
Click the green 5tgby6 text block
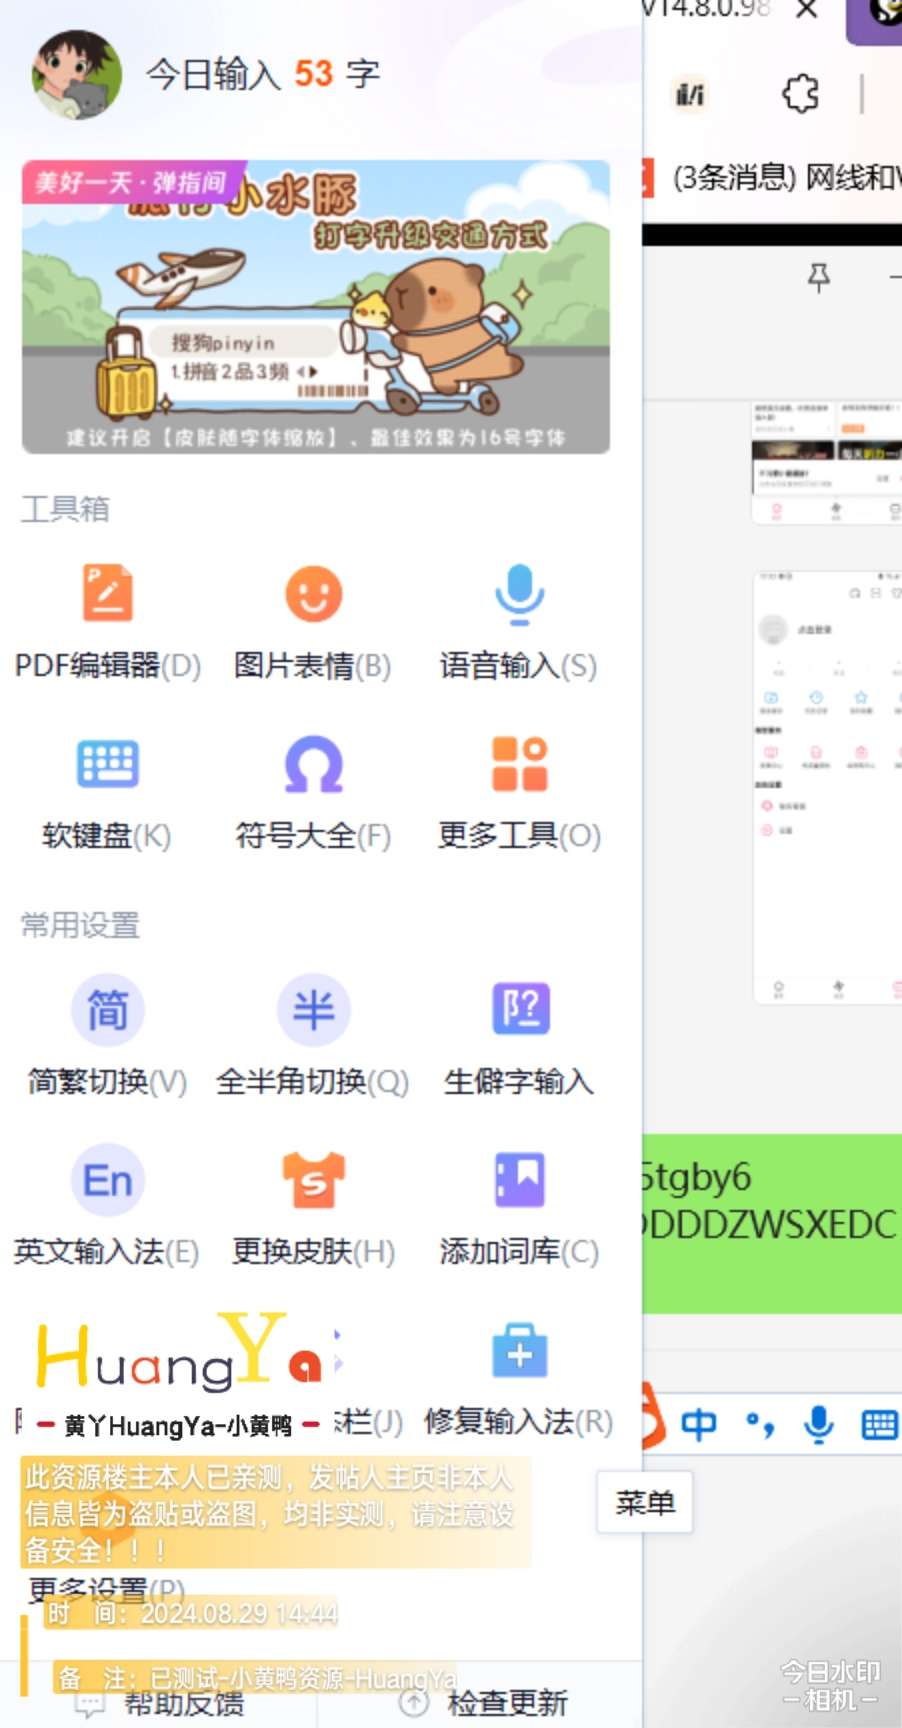[772, 1223]
